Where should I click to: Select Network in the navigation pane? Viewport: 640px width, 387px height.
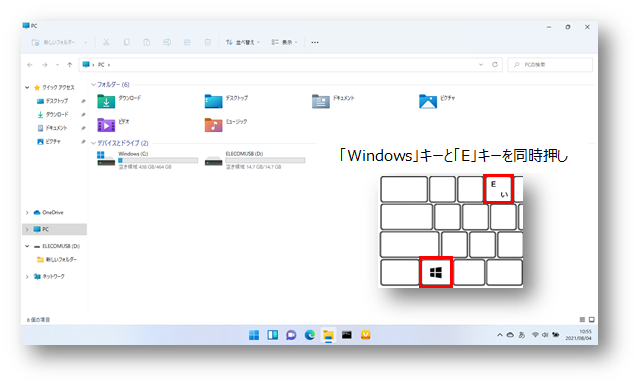(49, 276)
